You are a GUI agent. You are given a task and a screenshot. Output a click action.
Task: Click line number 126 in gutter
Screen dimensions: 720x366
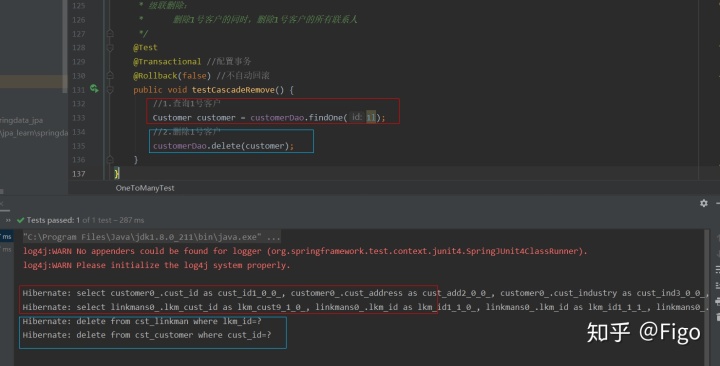[x=79, y=20]
